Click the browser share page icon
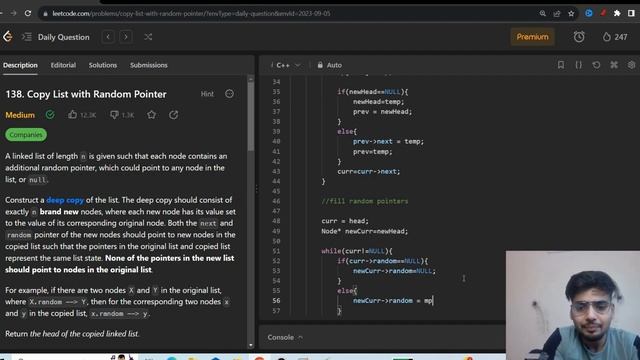 coord(557,13)
